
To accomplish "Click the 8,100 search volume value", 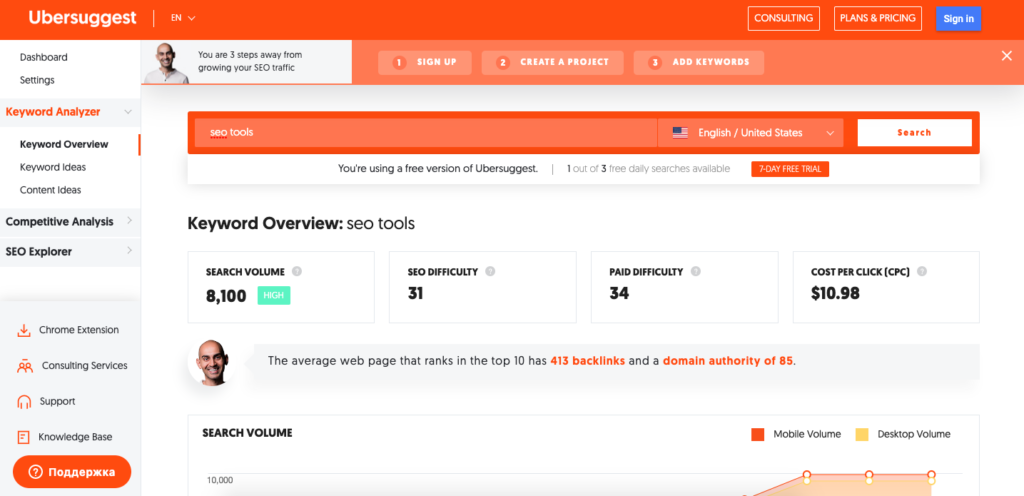I will [x=226, y=296].
